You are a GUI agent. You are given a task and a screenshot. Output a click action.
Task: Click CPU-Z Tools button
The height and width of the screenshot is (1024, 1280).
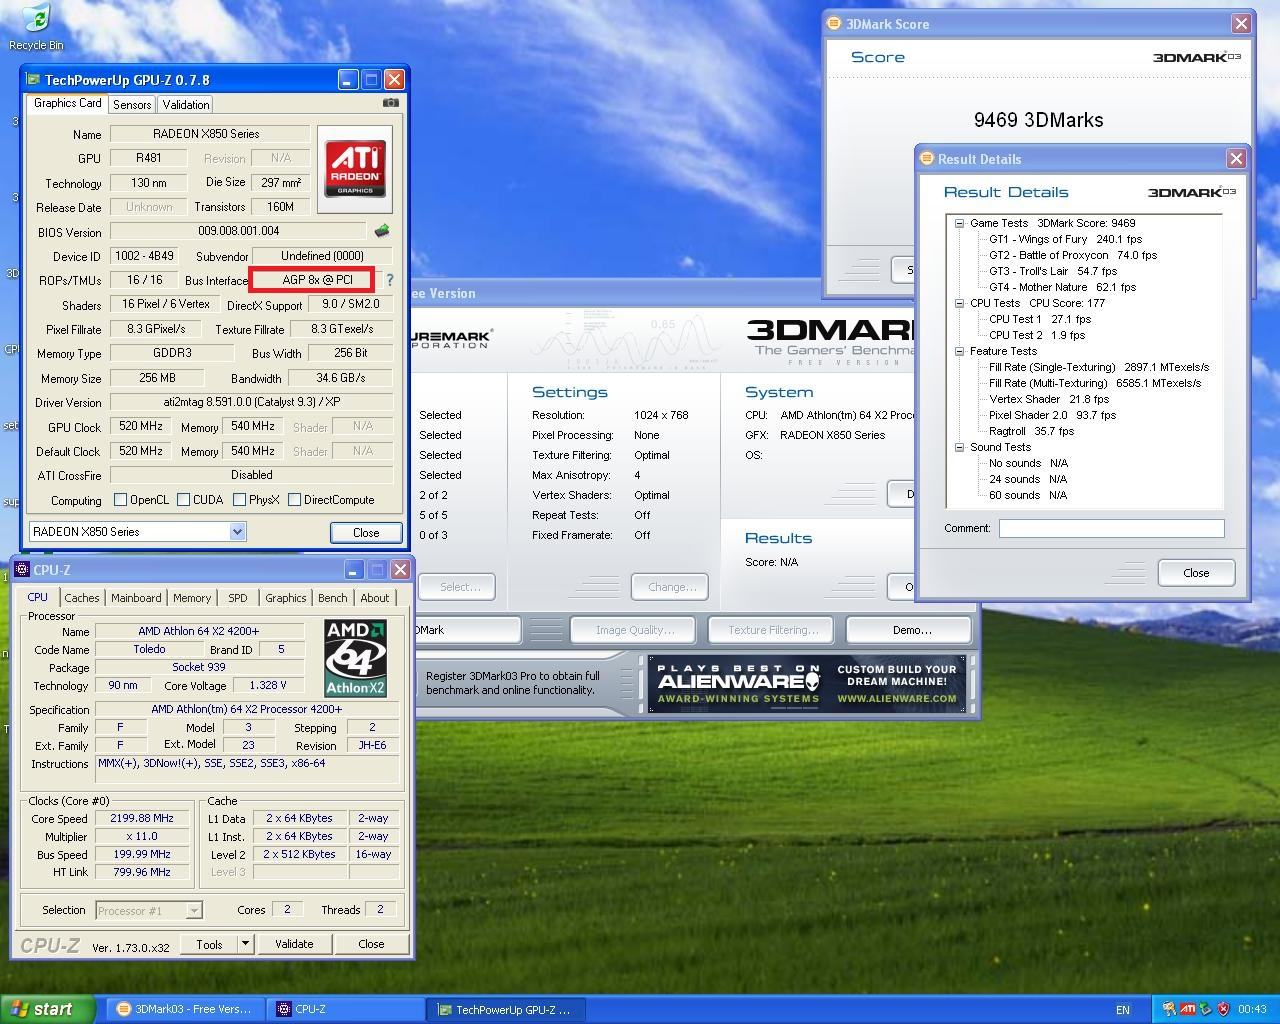point(209,944)
